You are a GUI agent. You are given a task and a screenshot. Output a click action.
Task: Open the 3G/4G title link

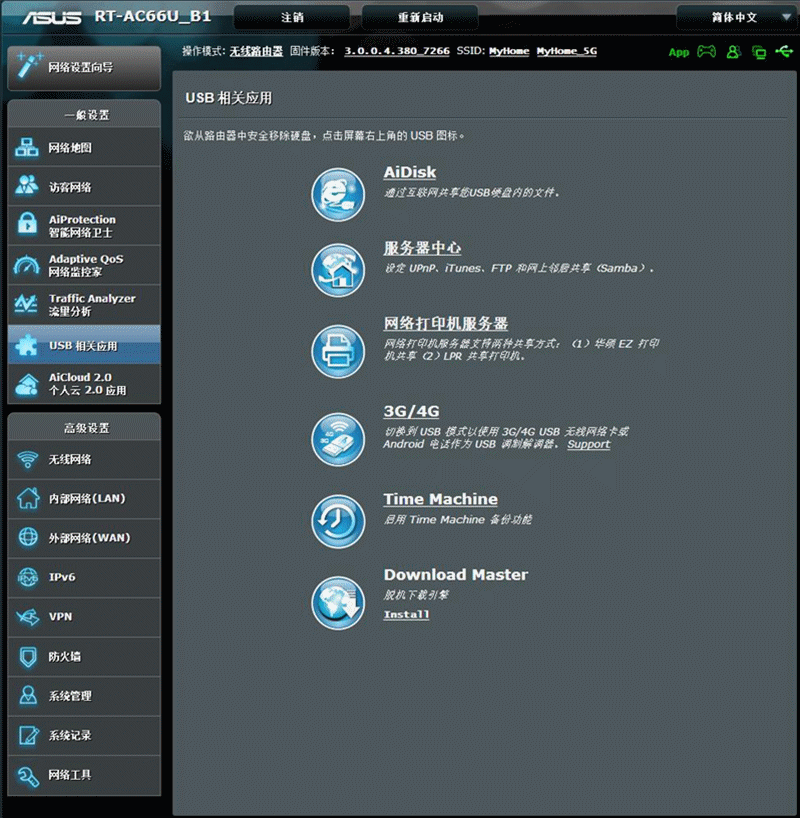pos(411,411)
